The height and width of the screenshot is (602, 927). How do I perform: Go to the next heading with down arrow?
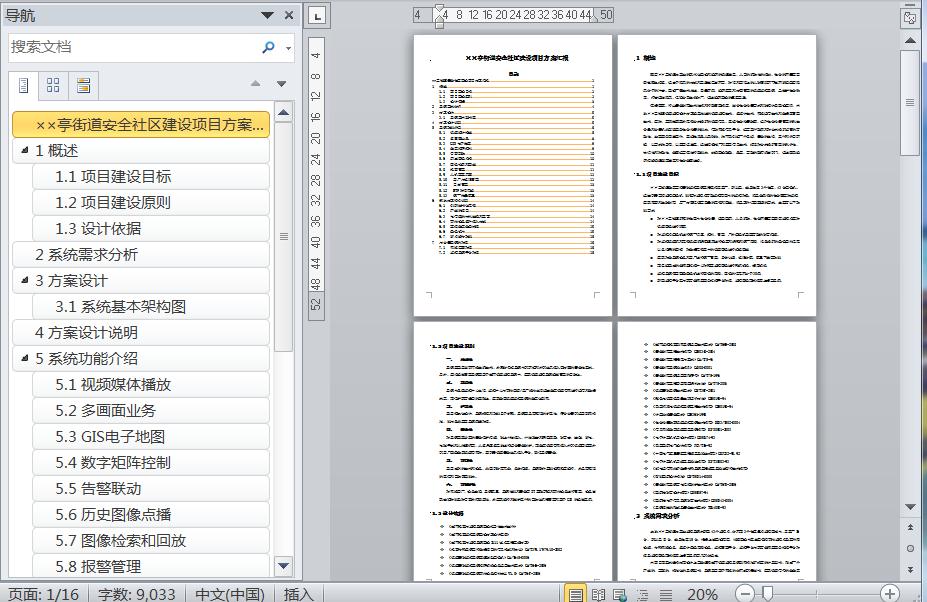pyautogui.click(x=281, y=83)
